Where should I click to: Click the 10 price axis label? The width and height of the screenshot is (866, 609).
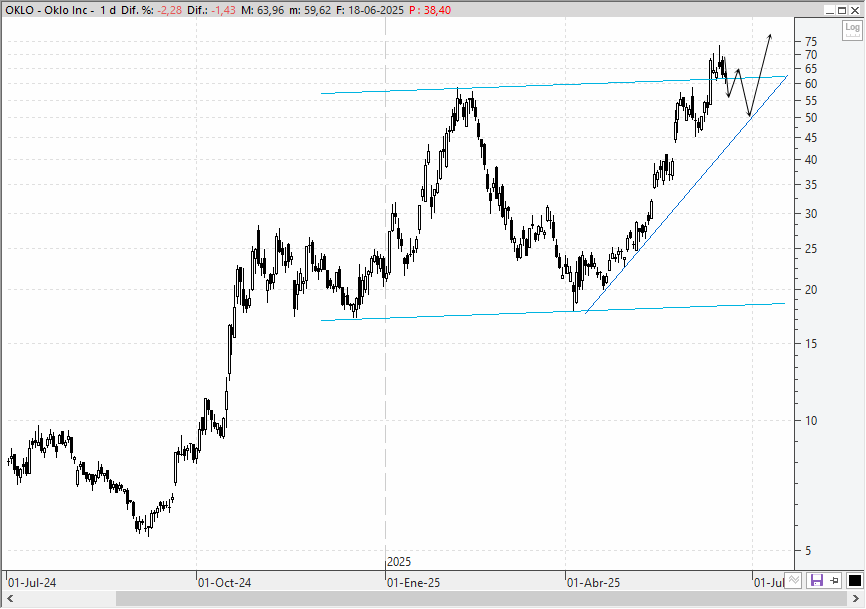[811, 420]
